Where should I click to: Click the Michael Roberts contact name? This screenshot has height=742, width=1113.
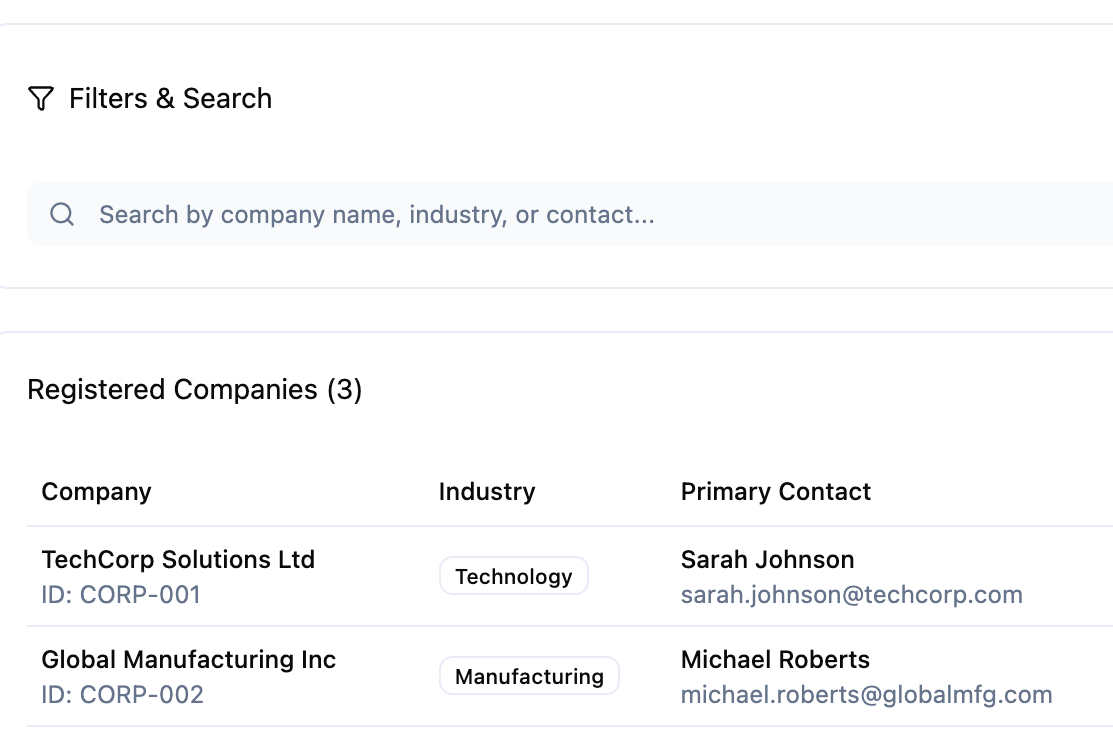coord(775,660)
